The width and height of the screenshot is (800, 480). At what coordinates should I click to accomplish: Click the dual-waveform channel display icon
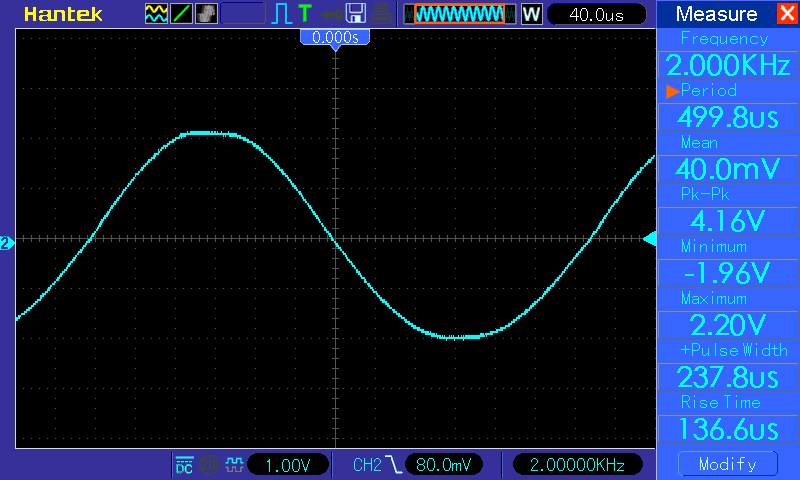[x=156, y=14]
